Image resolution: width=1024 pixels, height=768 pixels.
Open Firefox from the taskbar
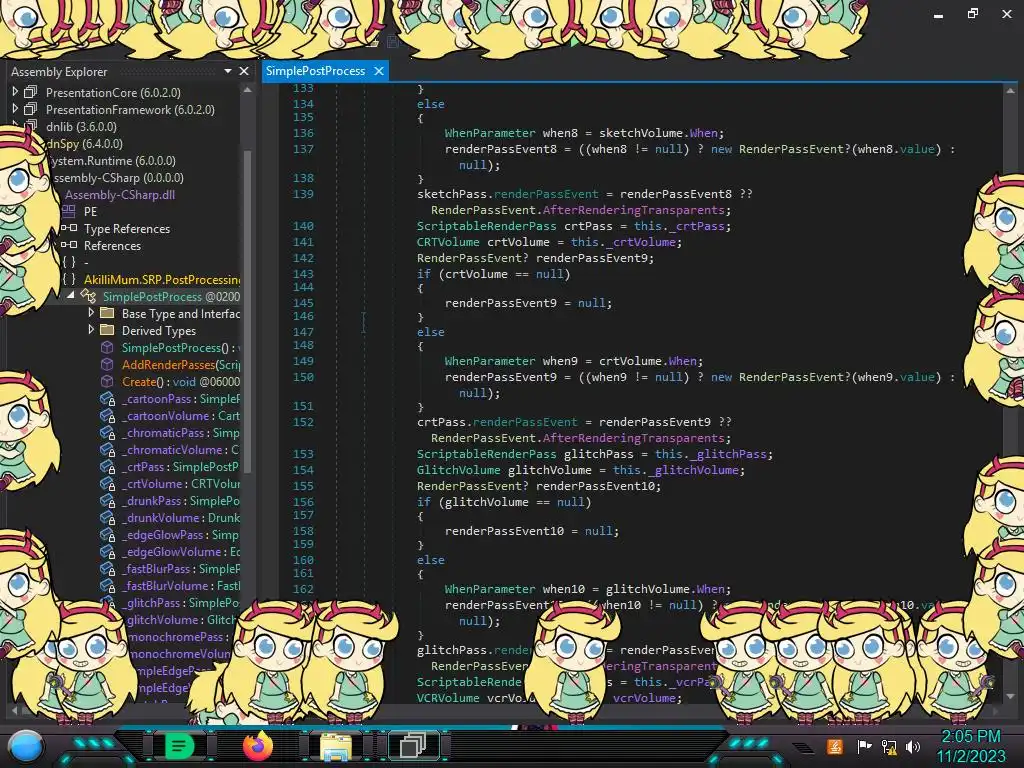pyautogui.click(x=257, y=745)
